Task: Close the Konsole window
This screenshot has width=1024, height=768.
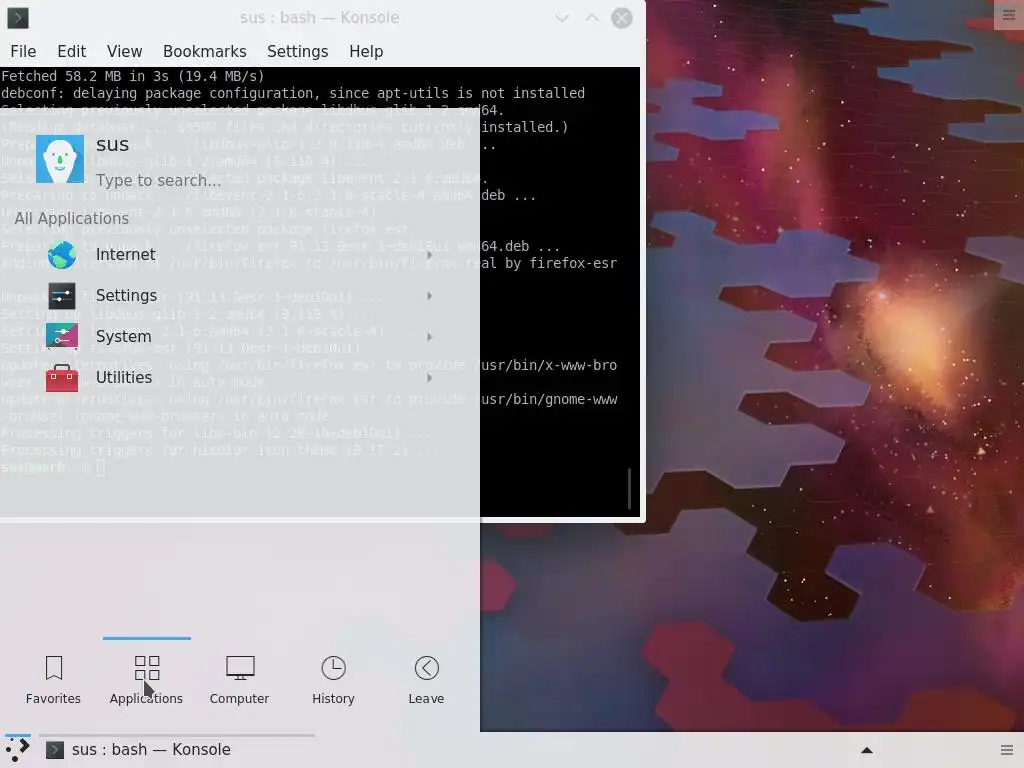Action: (622, 18)
